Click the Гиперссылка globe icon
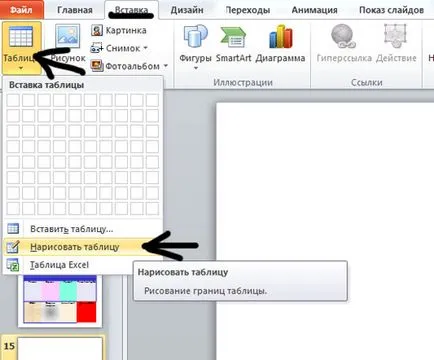 pos(343,36)
